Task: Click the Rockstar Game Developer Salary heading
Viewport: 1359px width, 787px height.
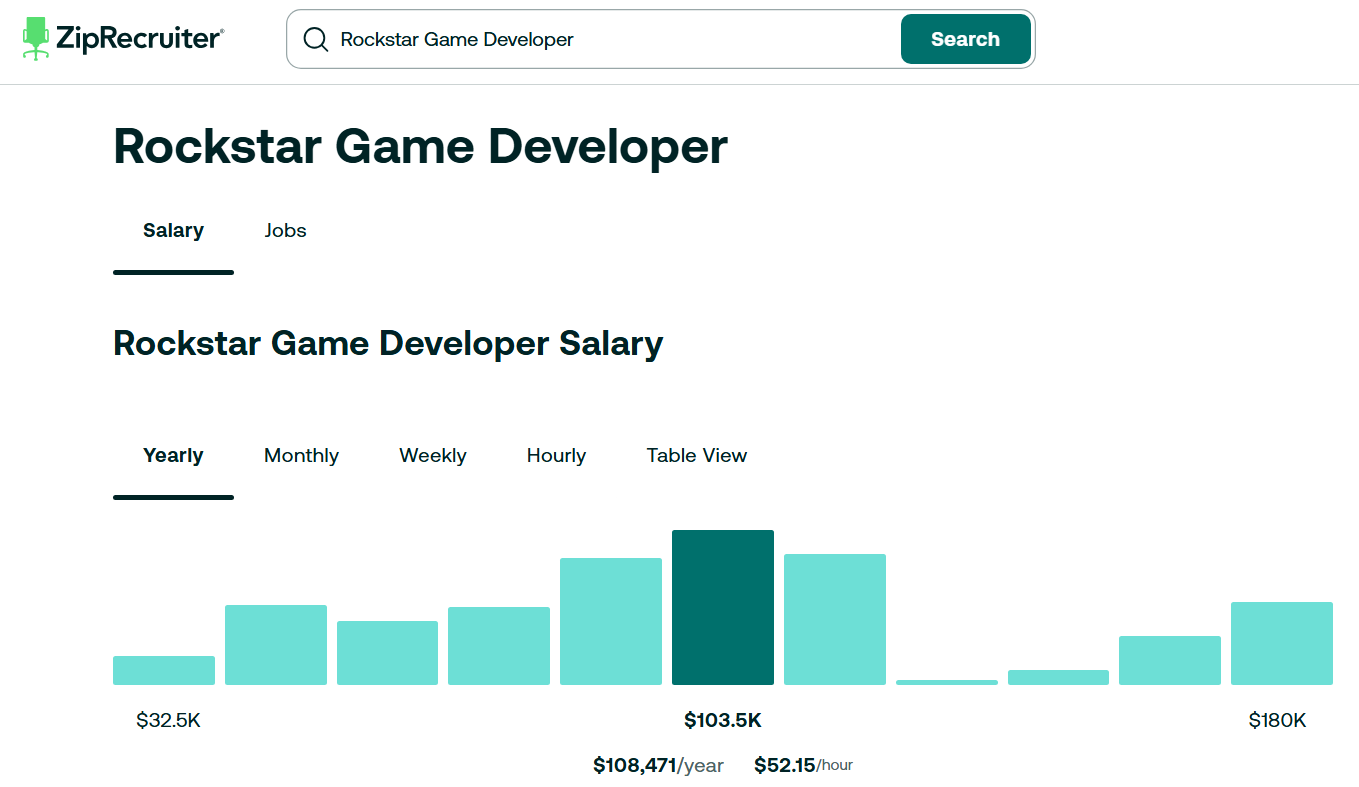Action: (388, 343)
